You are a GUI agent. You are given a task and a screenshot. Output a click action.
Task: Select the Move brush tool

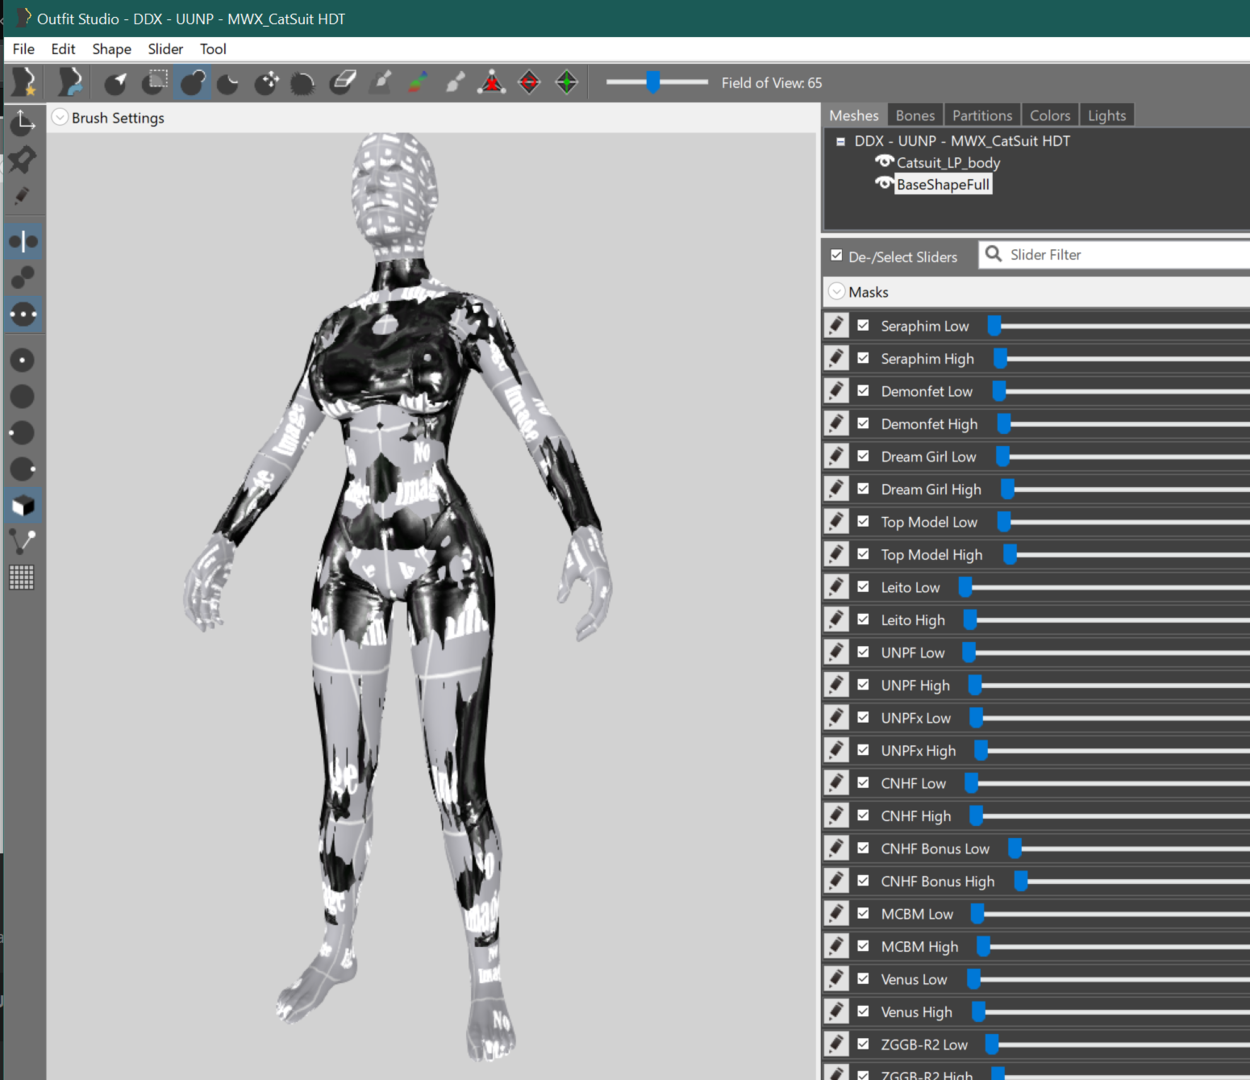pos(266,83)
